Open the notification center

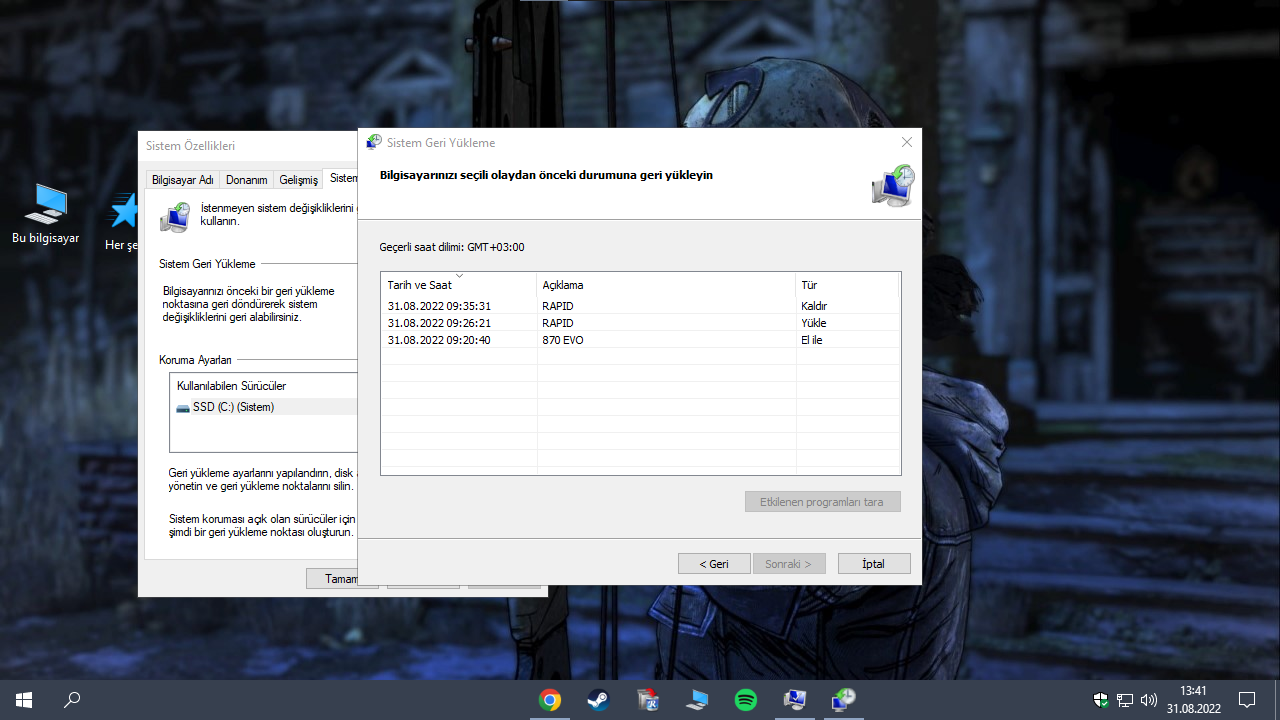(1247, 700)
